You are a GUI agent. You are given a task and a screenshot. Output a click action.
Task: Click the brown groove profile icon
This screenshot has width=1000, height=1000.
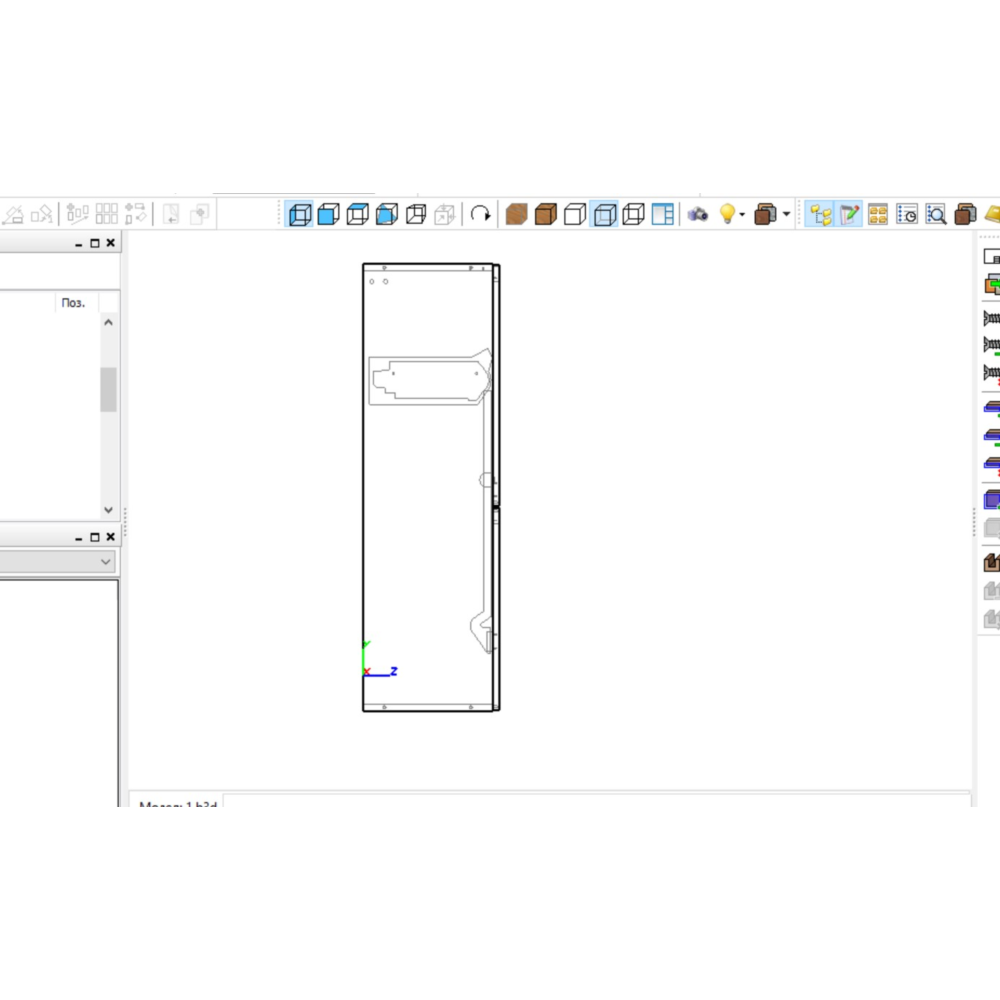pos(991,562)
